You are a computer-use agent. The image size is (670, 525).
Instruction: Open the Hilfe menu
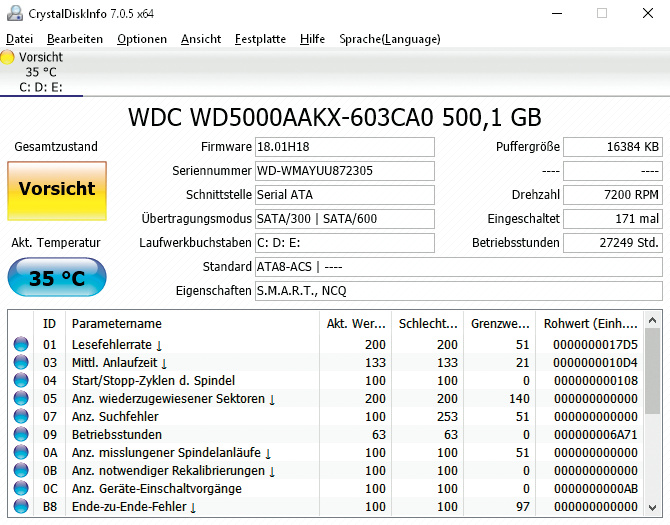[x=312, y=39]
